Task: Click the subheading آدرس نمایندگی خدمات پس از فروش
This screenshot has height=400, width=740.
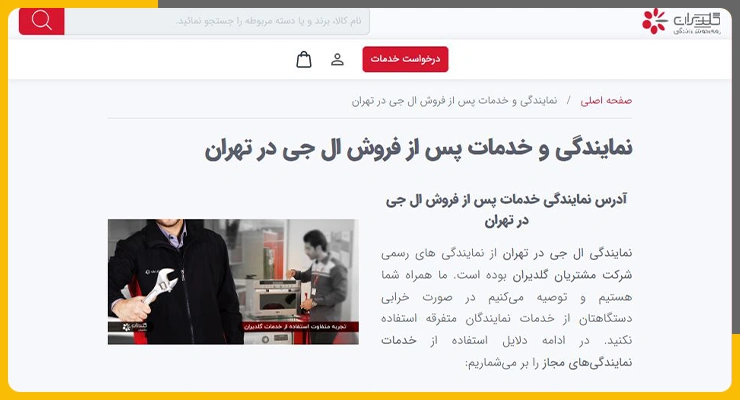Action: [x=506, y=210]
